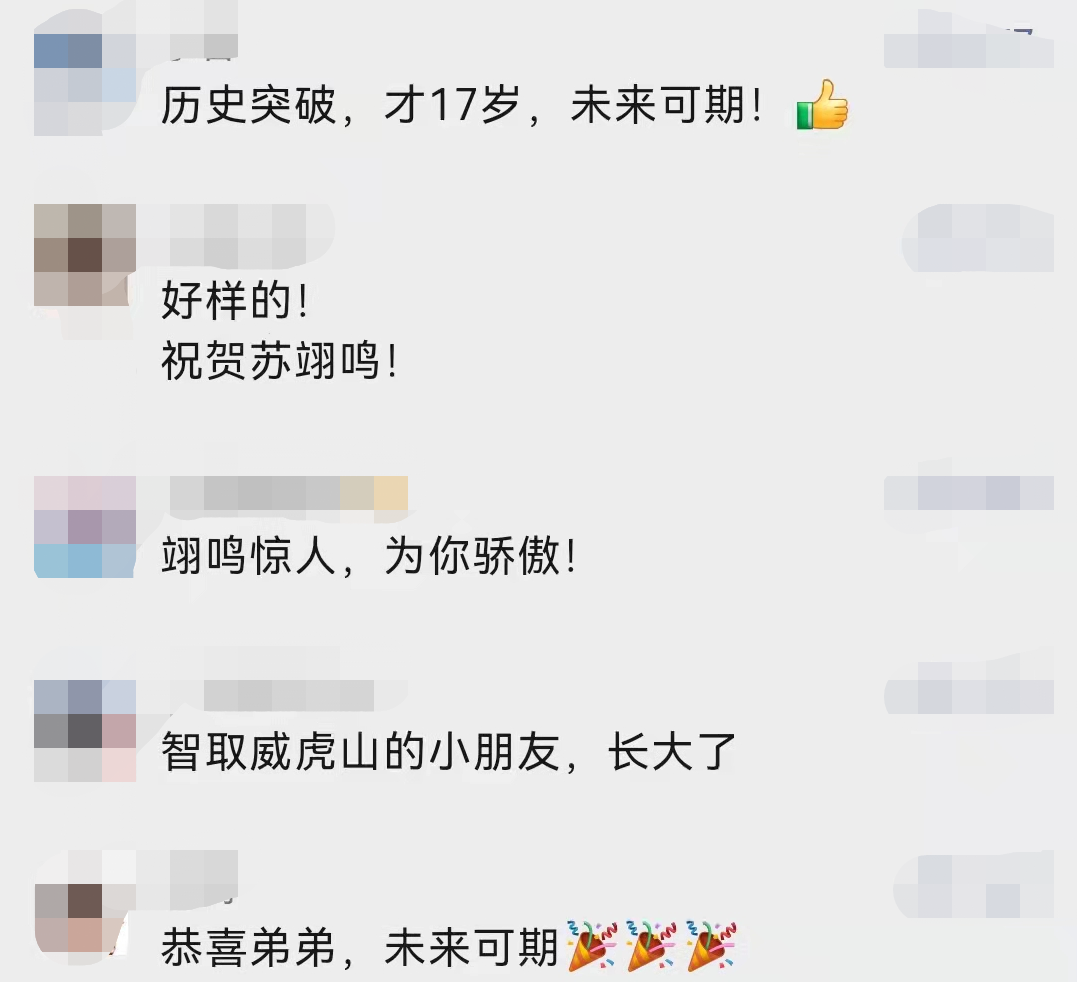
Task: Click blurred like area beside 好样的 comment
Action: pos(977,238)
